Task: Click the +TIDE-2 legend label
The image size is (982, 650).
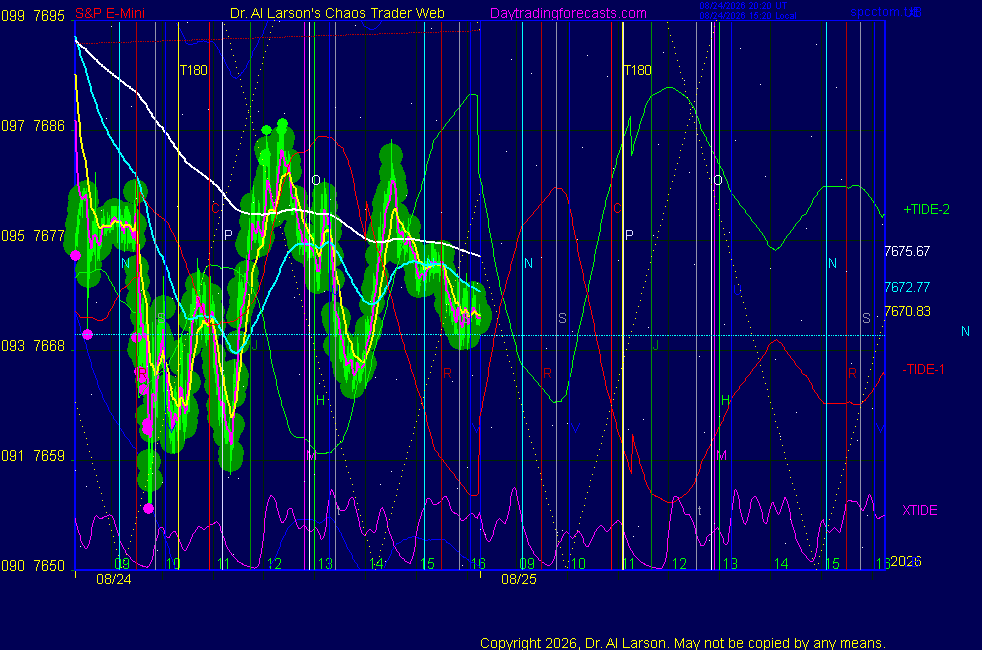Action: 926,210
